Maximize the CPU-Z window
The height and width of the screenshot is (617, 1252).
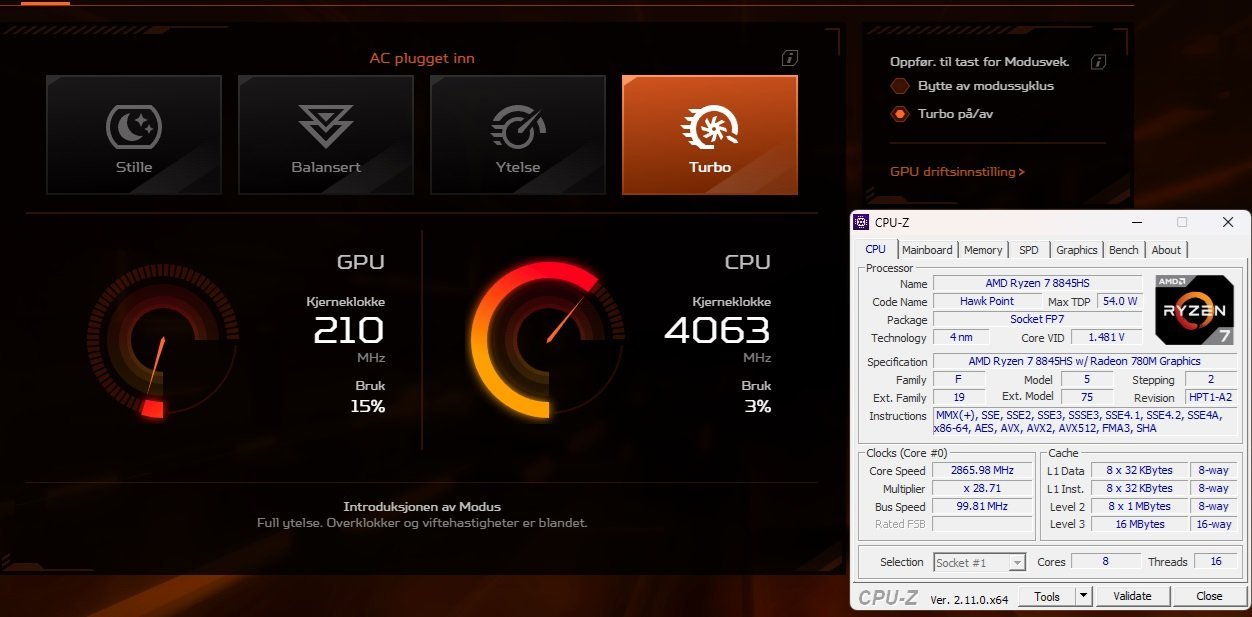pyautogui.click(x=1182, y=222)
